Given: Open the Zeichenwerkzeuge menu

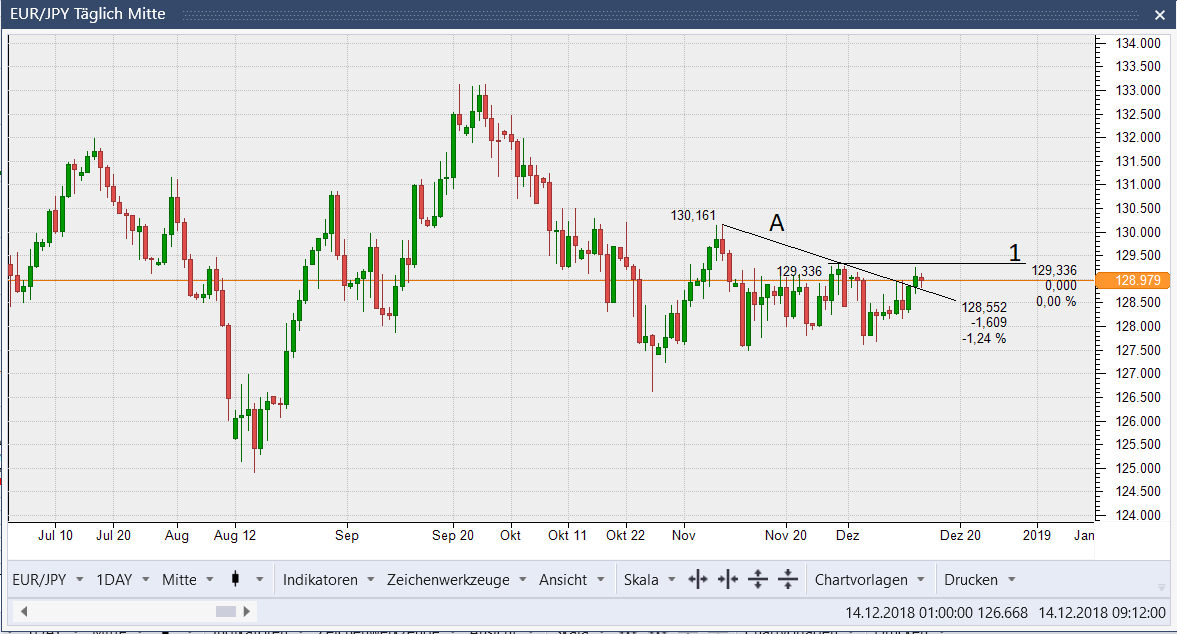Looking at the screenshot, I should [456, 579].
